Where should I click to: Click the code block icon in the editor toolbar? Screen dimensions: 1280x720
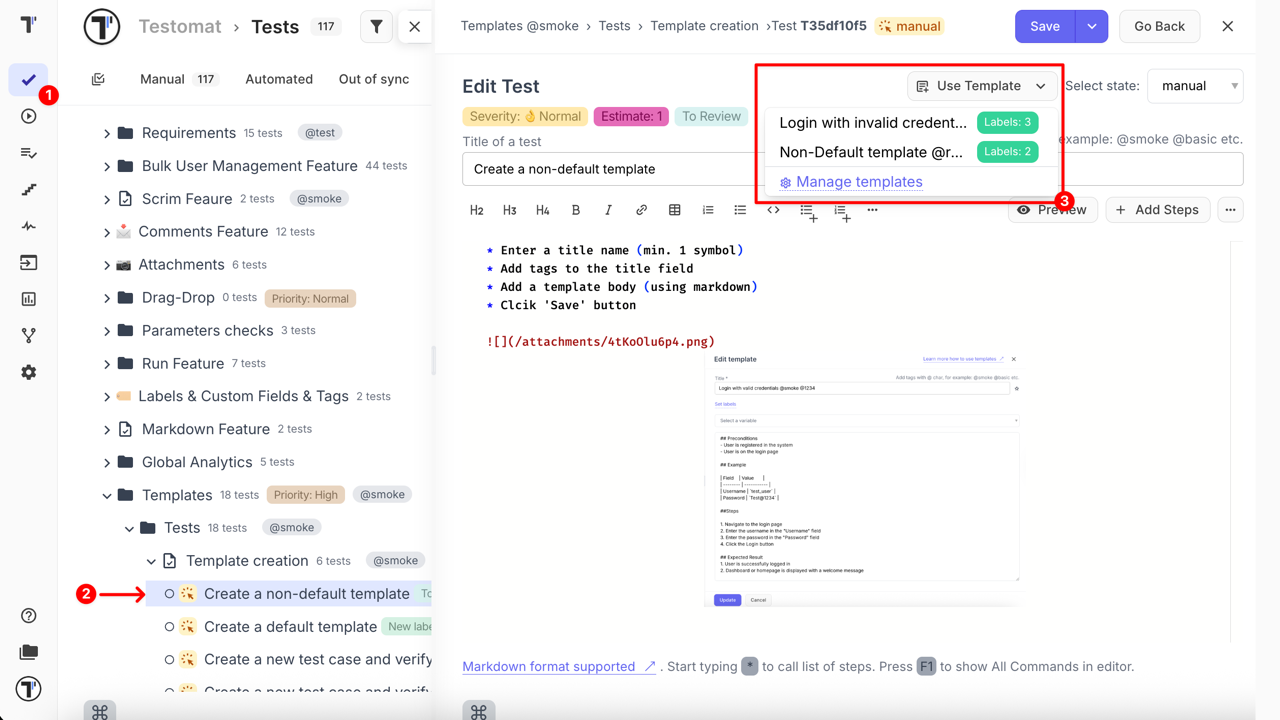[x=773, y=210]
